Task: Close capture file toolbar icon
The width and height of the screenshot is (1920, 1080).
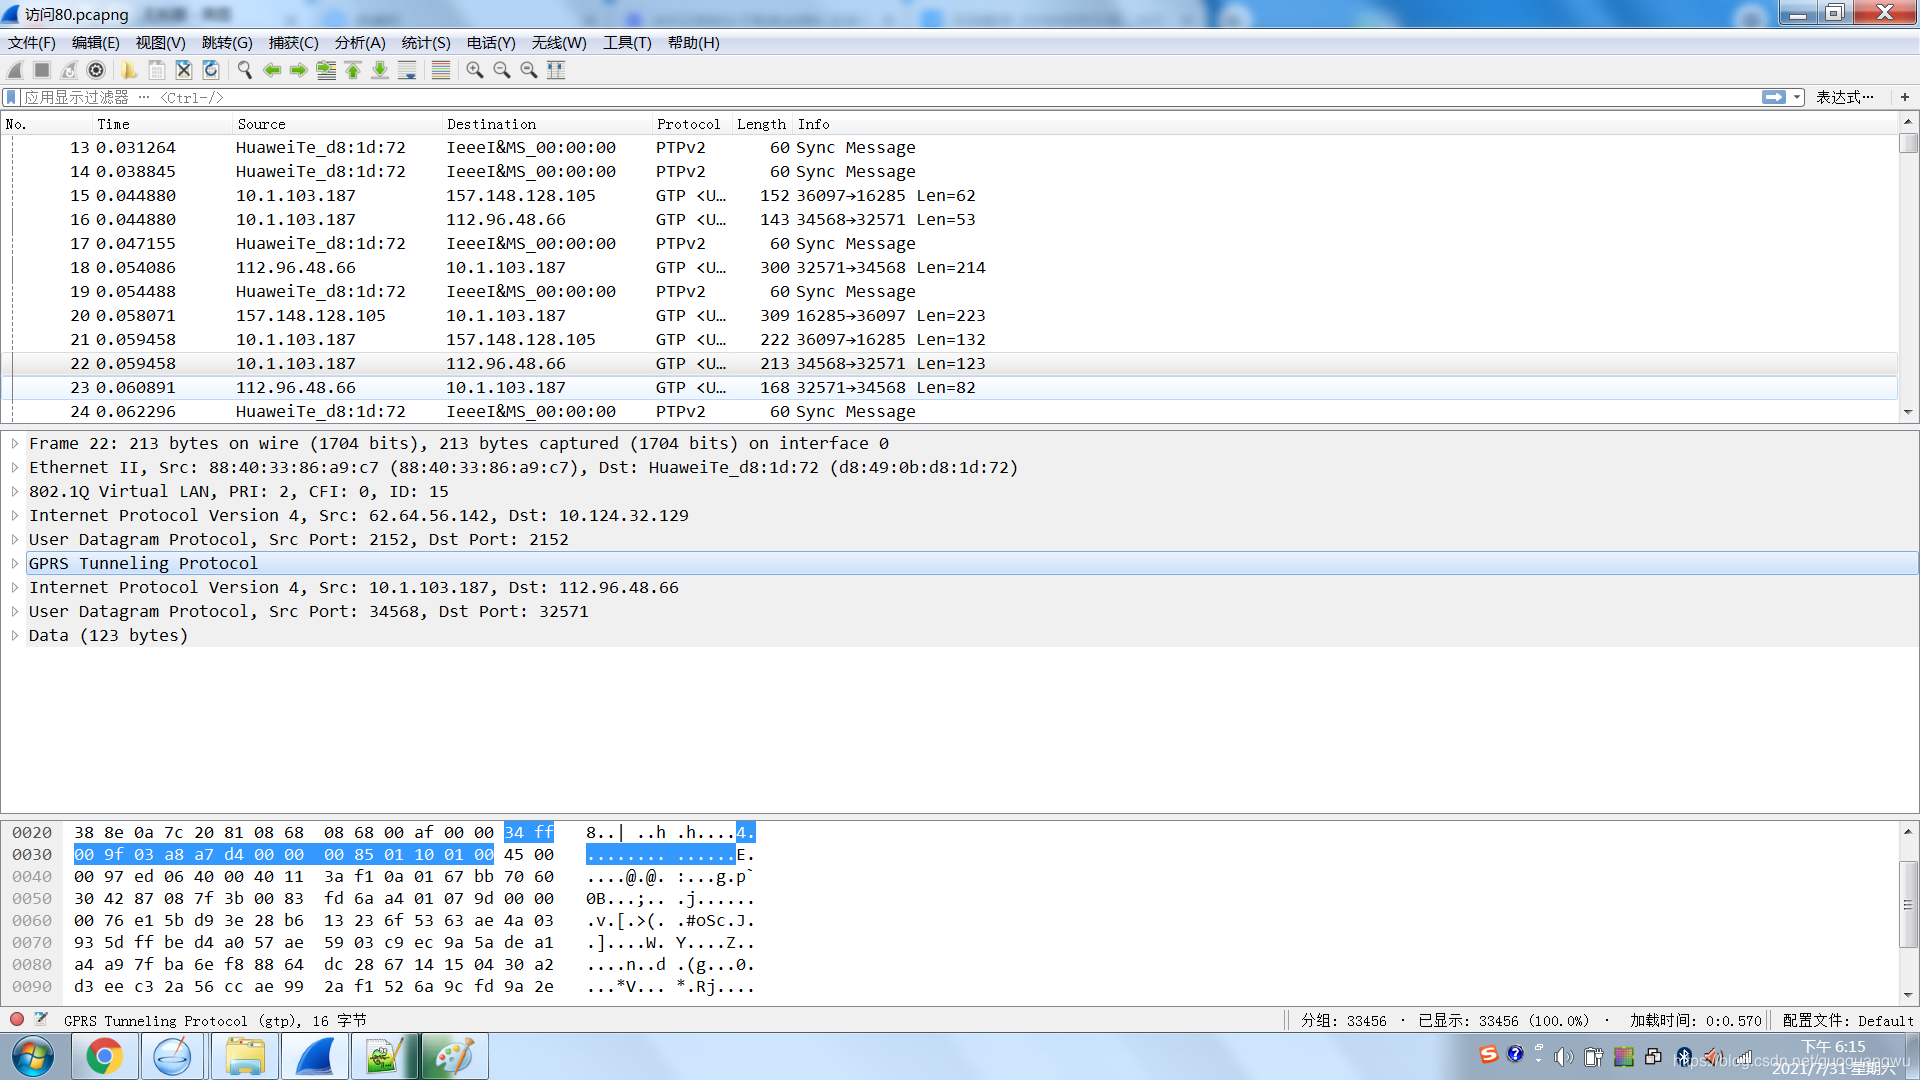Action: [x=184, y=70]
